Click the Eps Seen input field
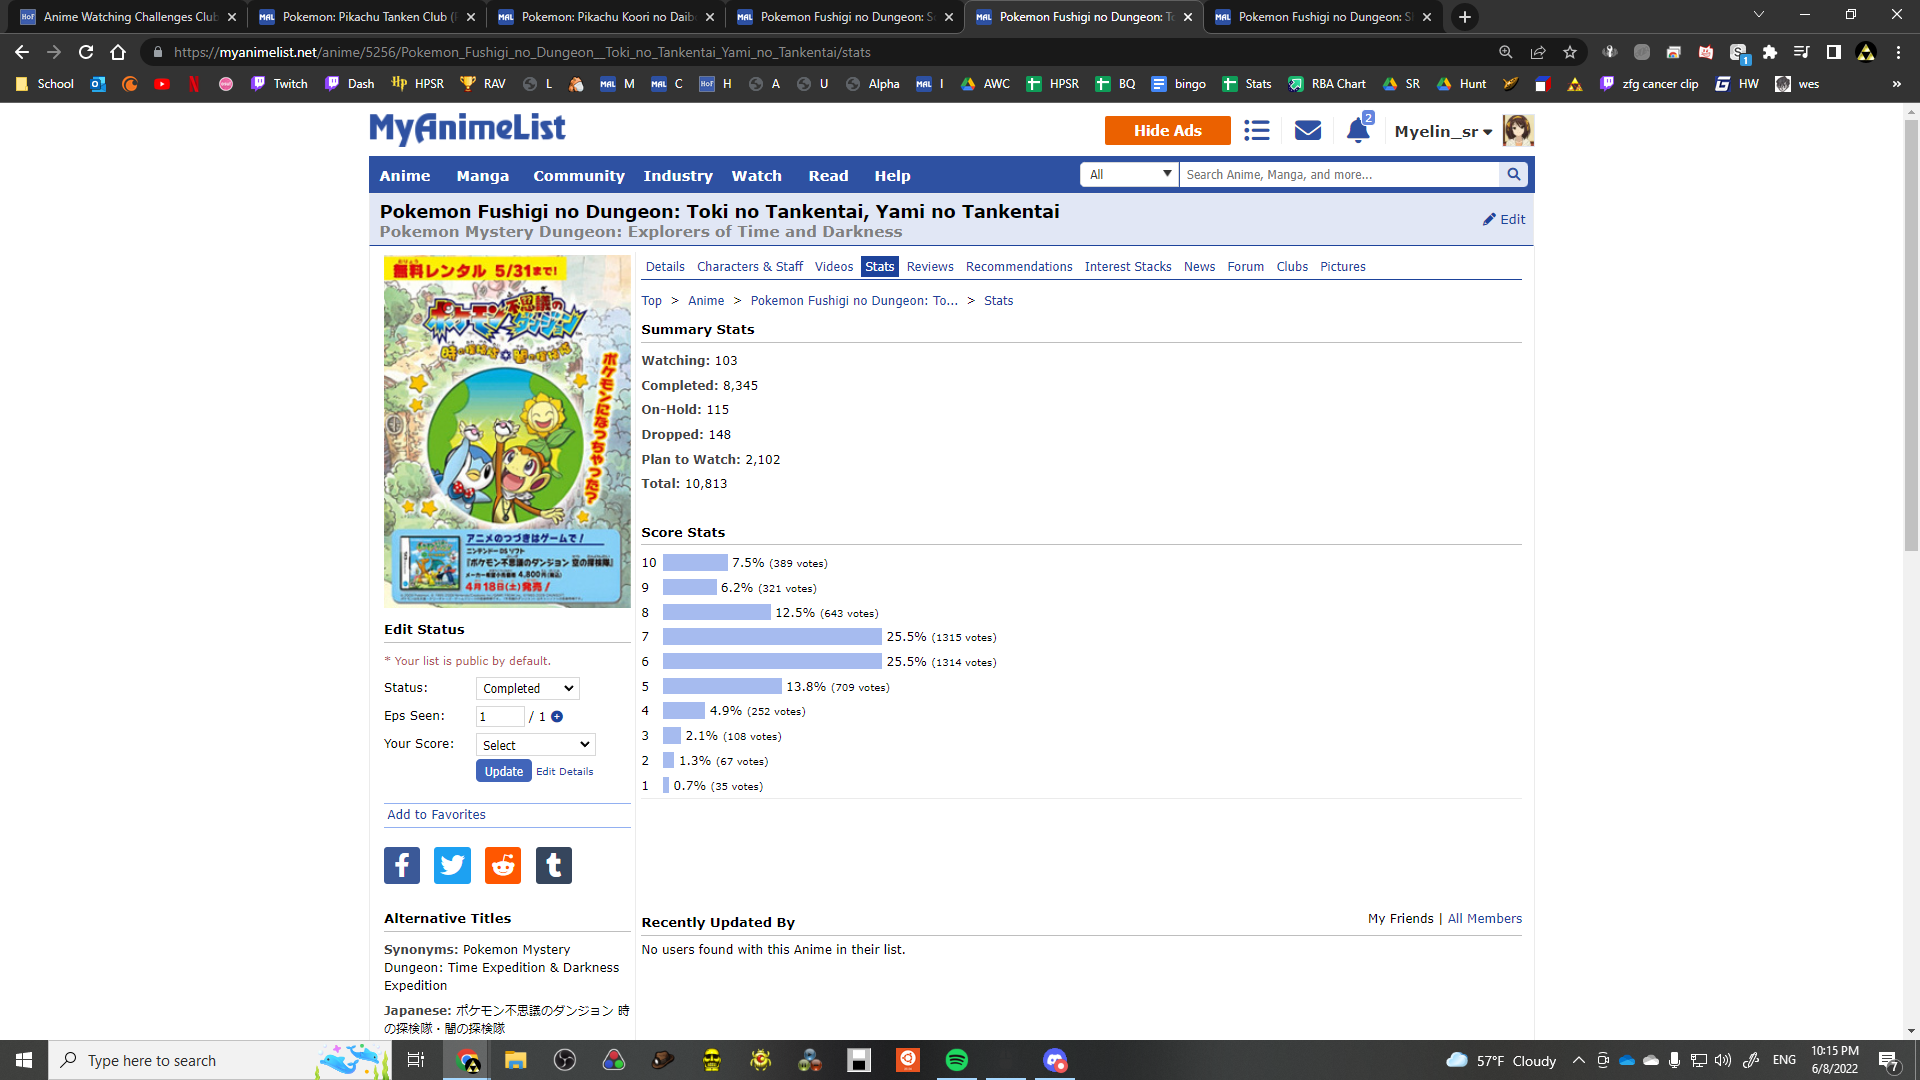 click(x=499, y=717)
